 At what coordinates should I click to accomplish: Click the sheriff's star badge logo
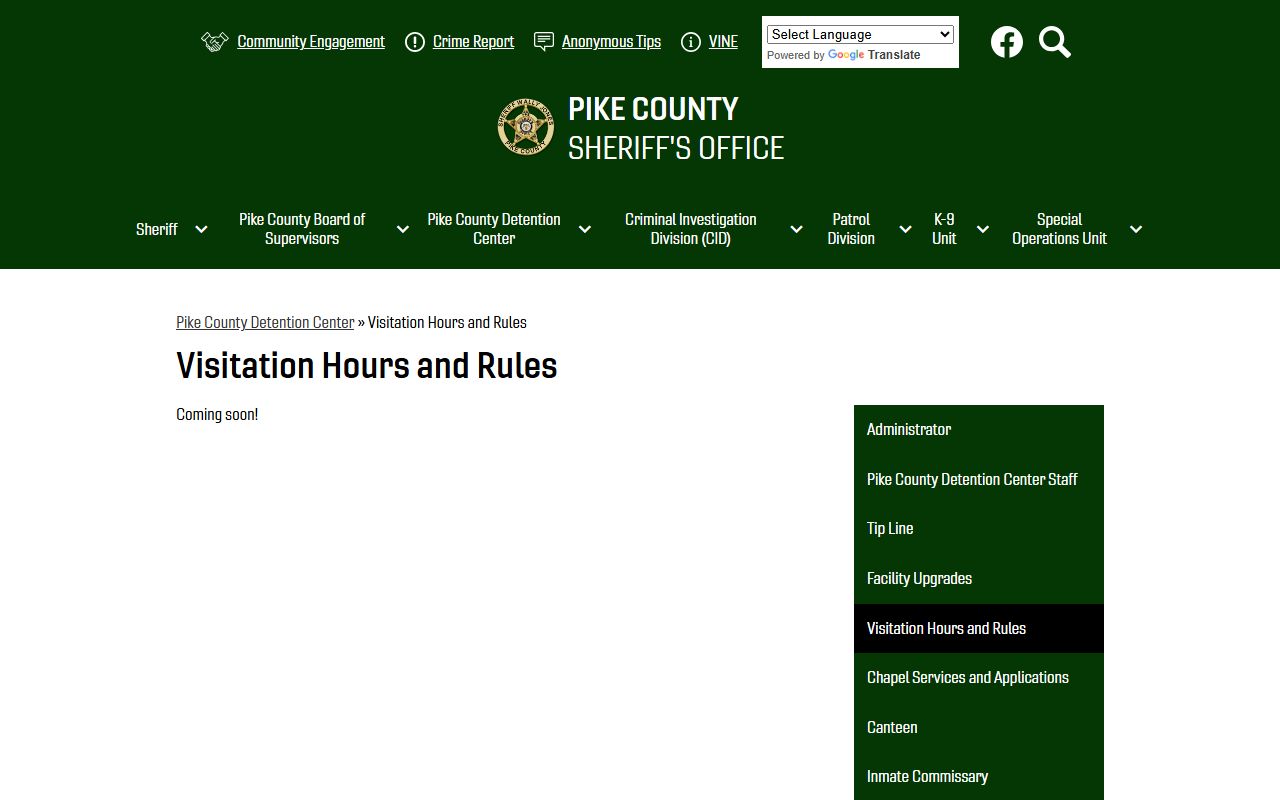526,127
